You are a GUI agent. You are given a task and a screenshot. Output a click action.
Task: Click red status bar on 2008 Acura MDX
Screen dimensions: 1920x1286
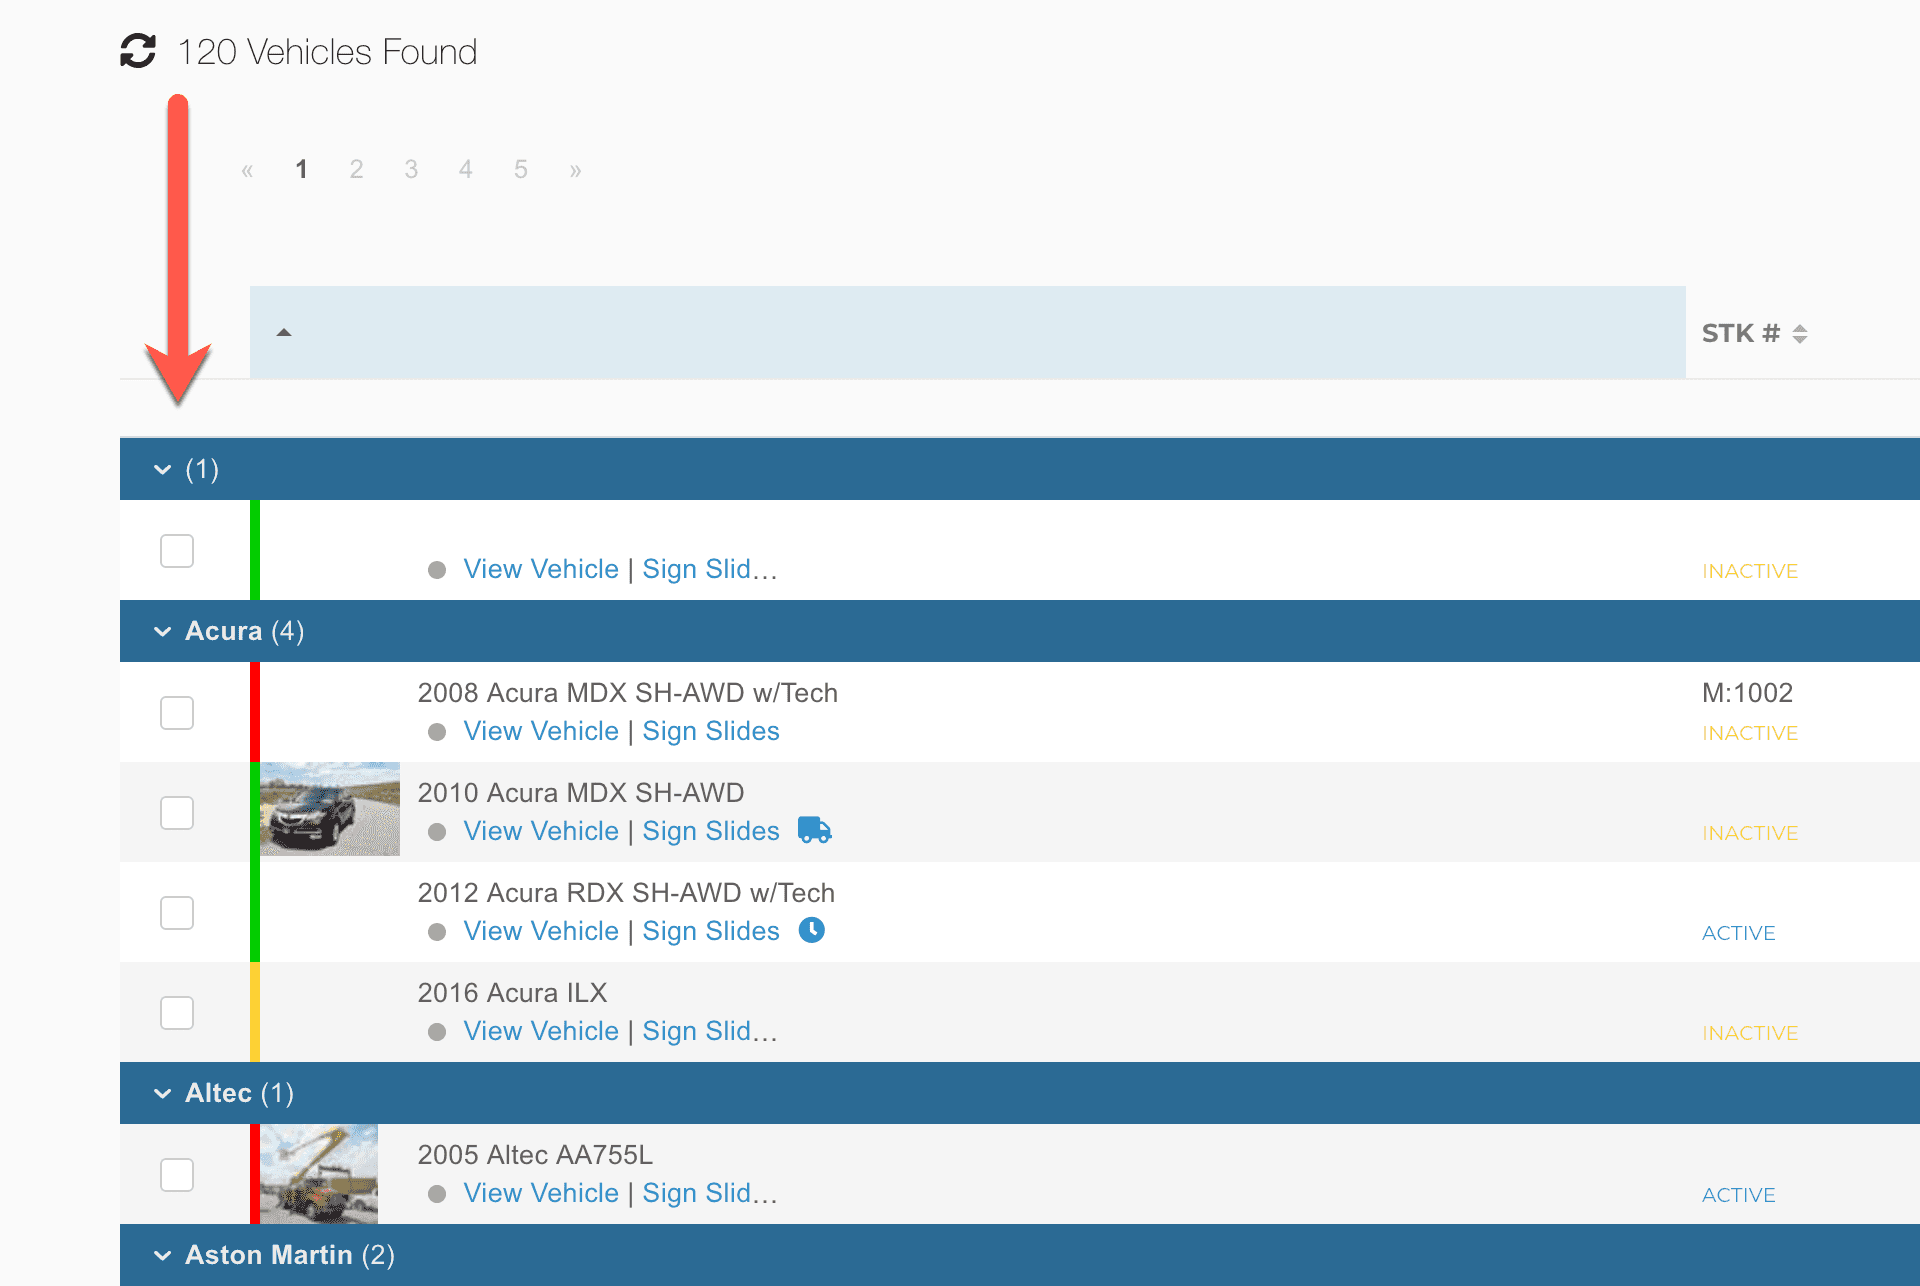coord(255,712)
